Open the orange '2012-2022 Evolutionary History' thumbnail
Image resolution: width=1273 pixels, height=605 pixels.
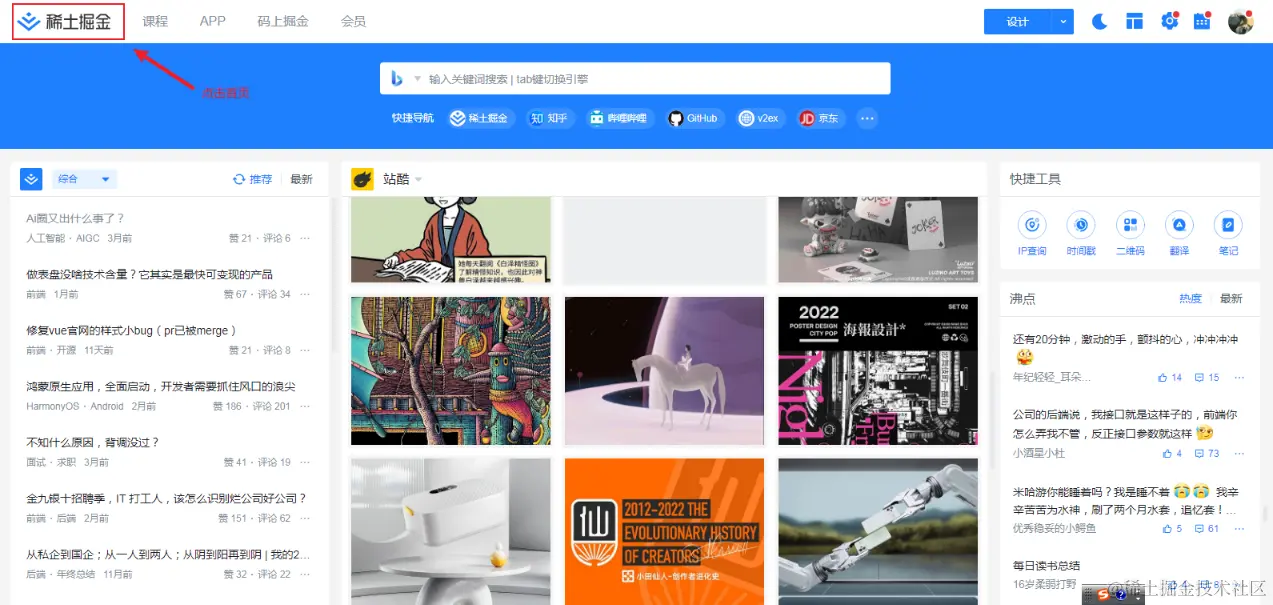[x=664, y=531]
